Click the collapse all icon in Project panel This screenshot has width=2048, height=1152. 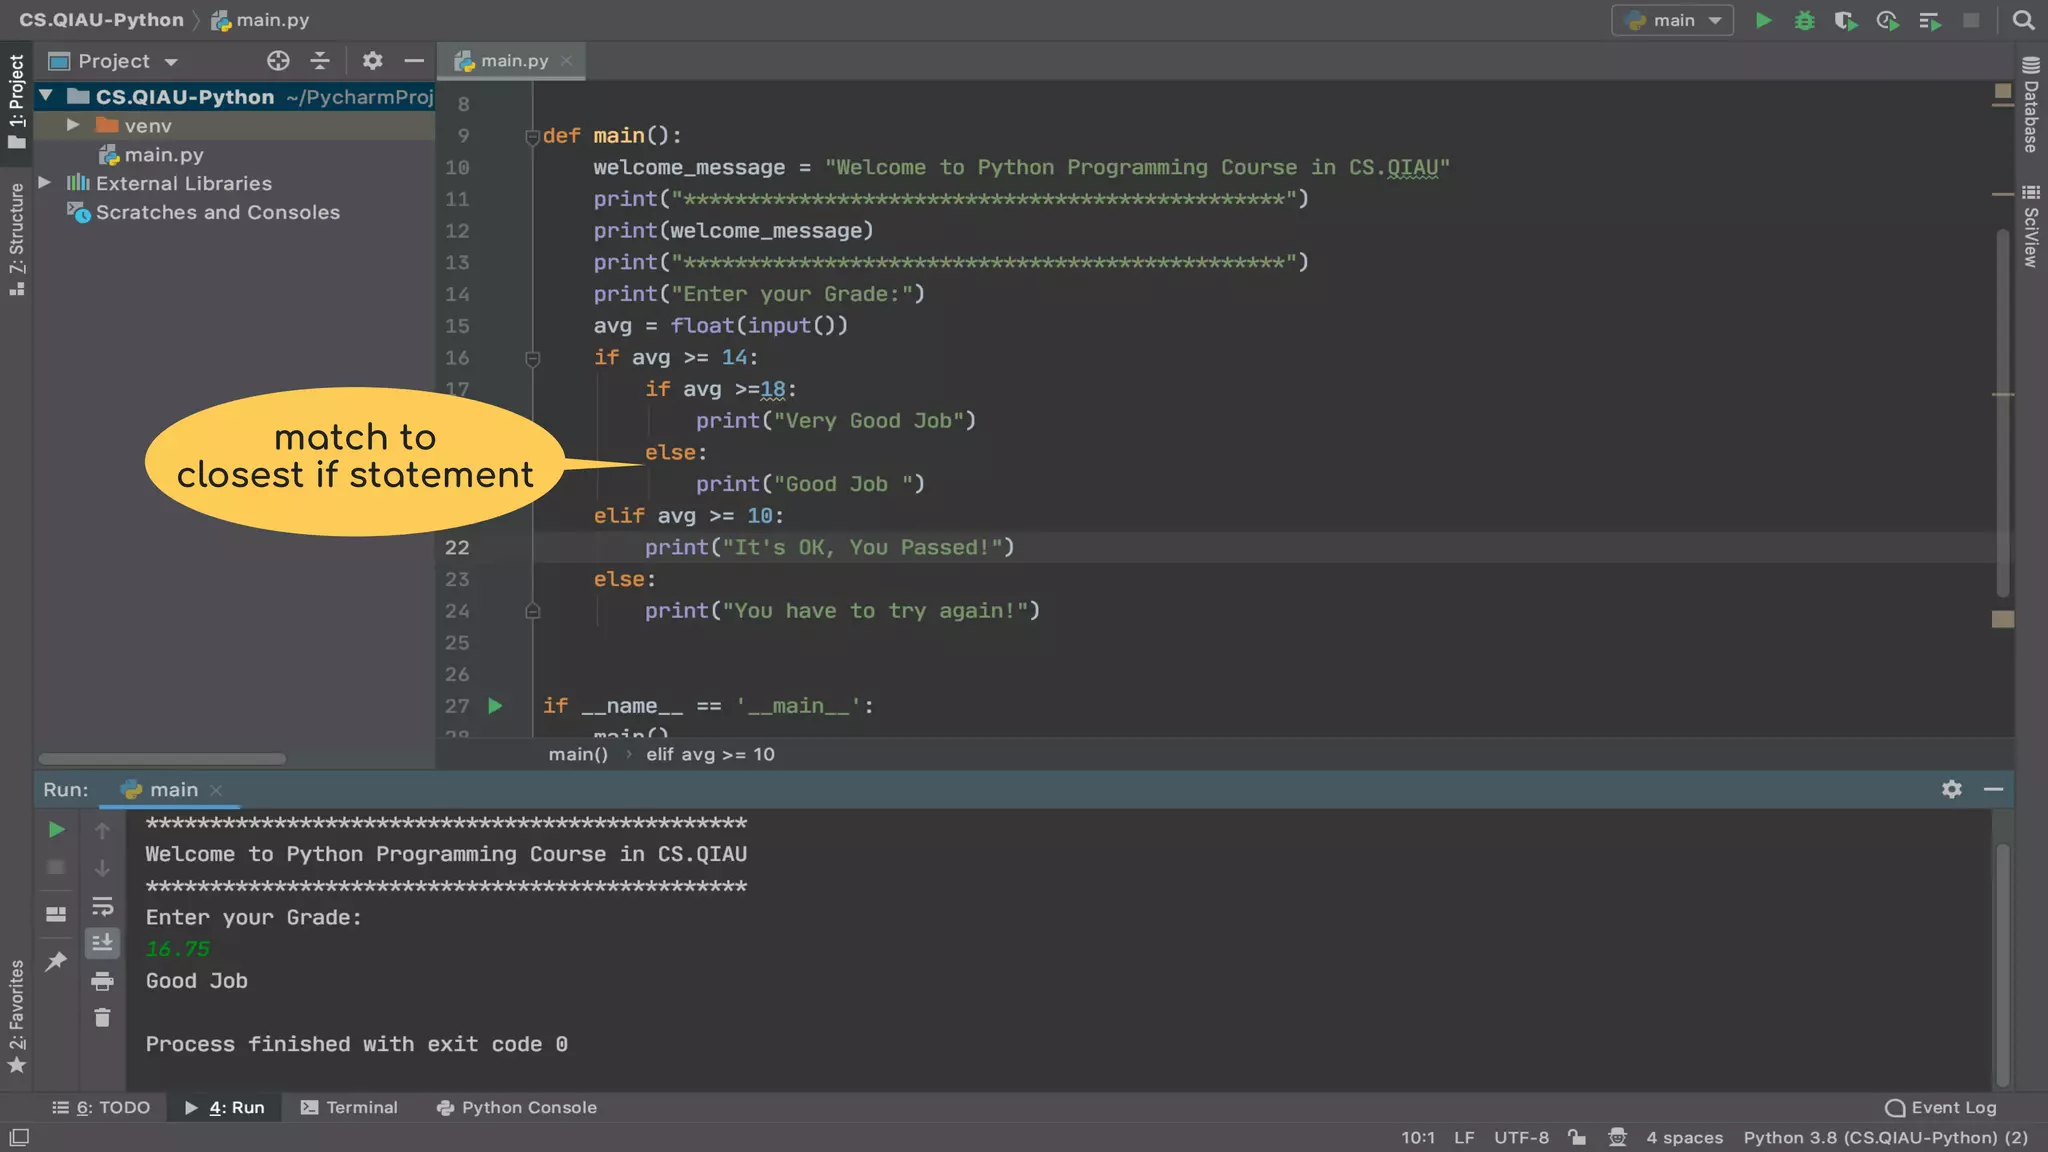tap(320, 61)
